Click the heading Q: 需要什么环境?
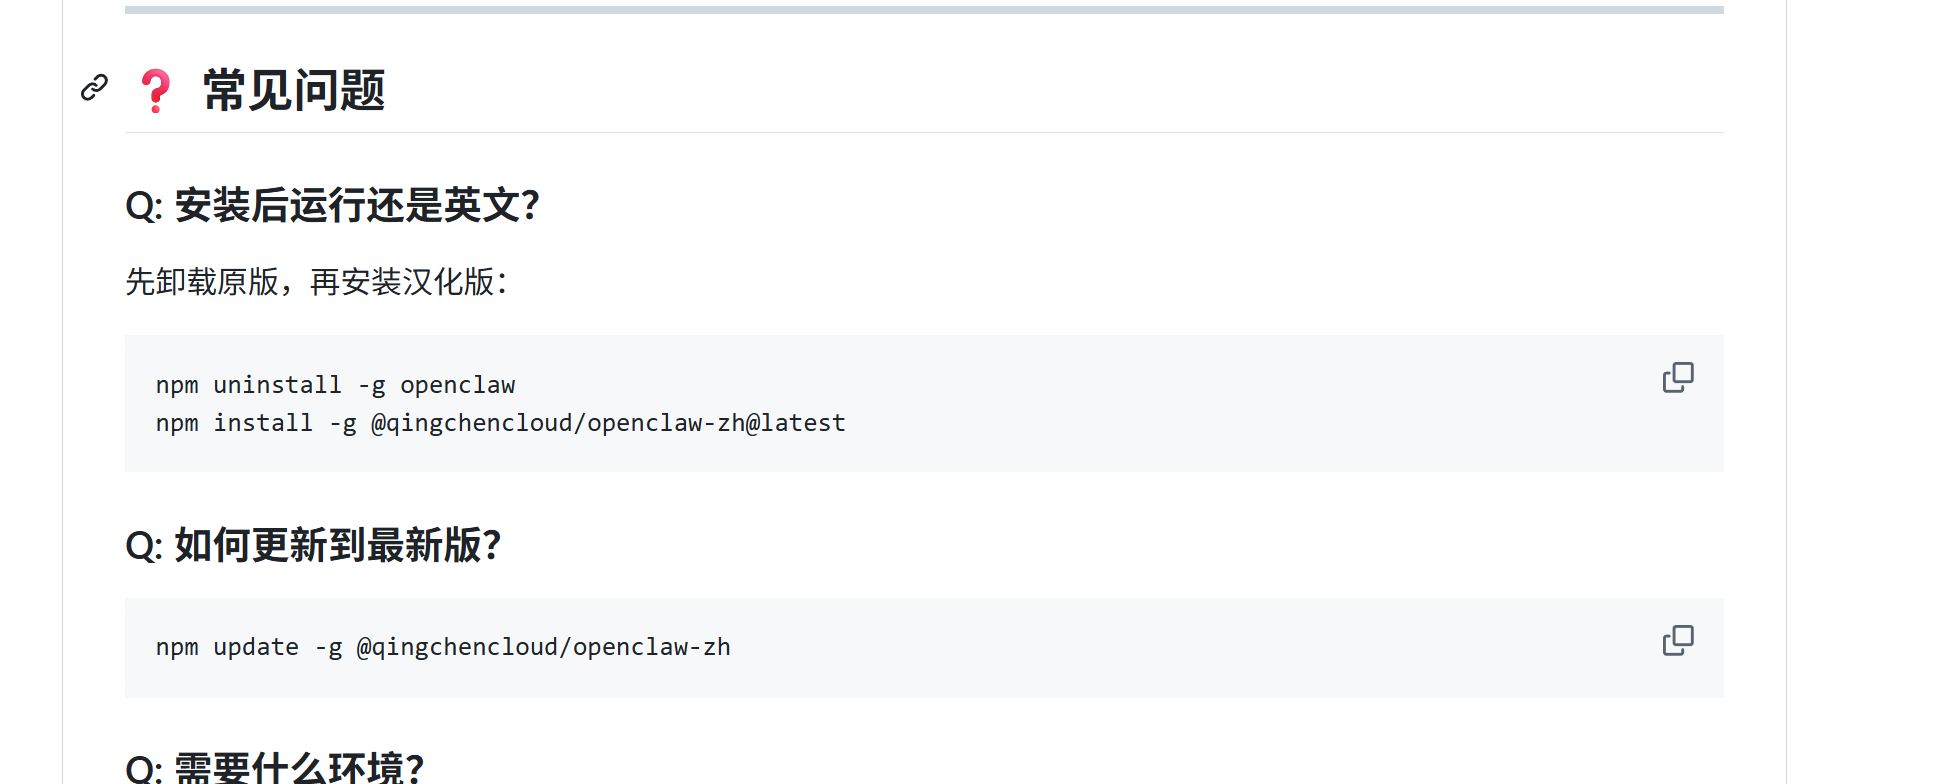 [x=275, y=768]
